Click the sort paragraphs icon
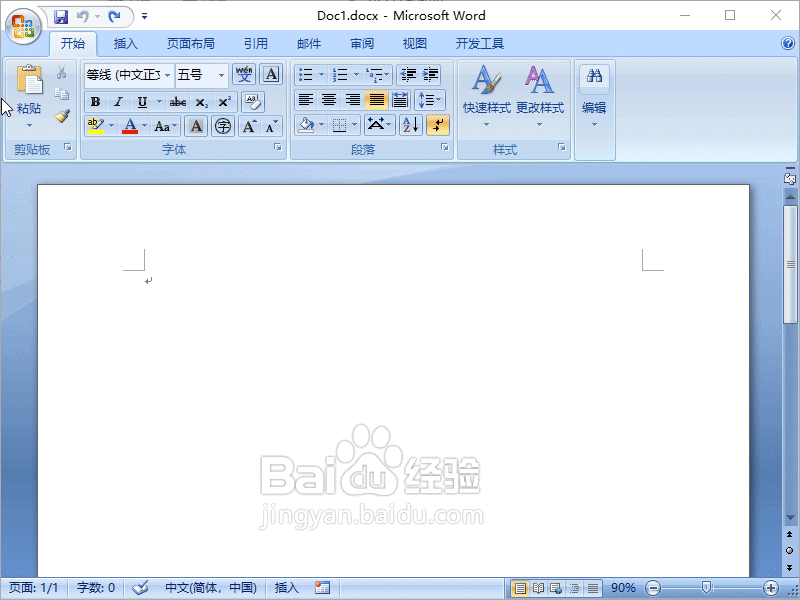Viewport: 800px width, 600px height. (410, 124)
